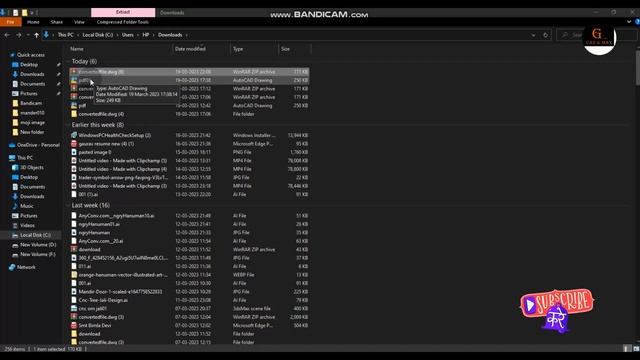This screenshot has width=640, height=360.
Task: Refresh the Downloads folder view
Action: pos(545,35)
